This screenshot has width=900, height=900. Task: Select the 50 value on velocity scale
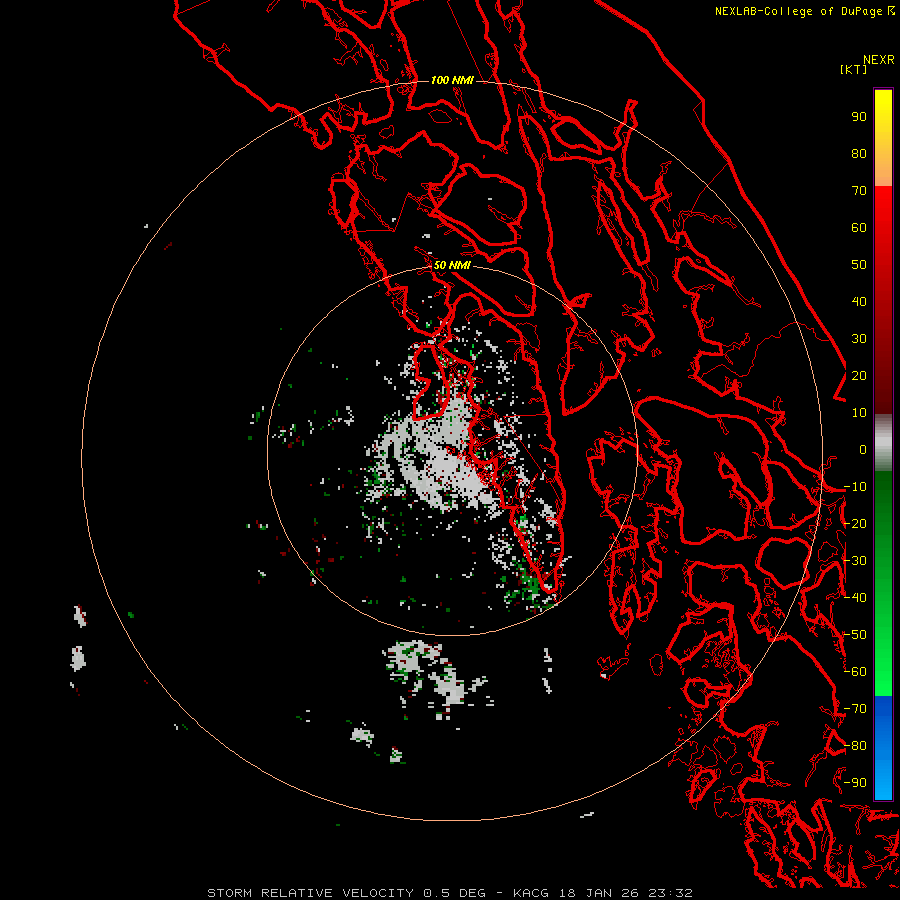coord(859,265)
